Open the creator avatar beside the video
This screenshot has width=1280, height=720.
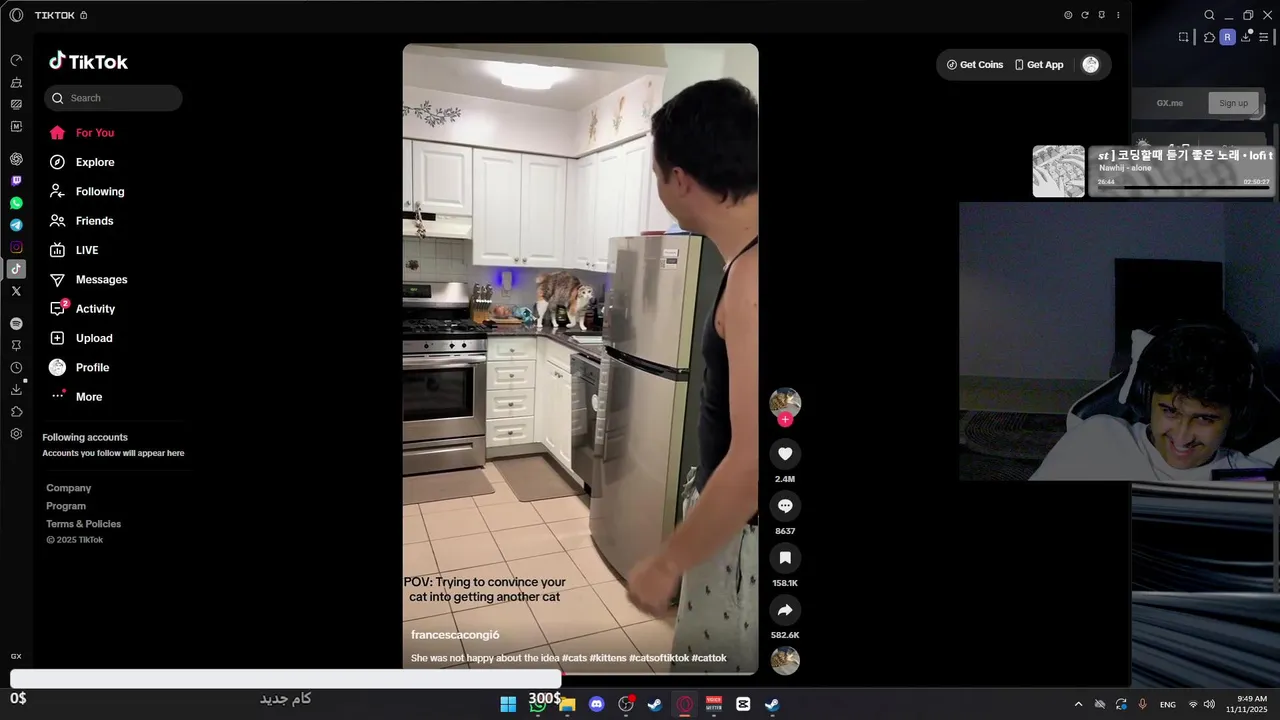click(785, 402)
